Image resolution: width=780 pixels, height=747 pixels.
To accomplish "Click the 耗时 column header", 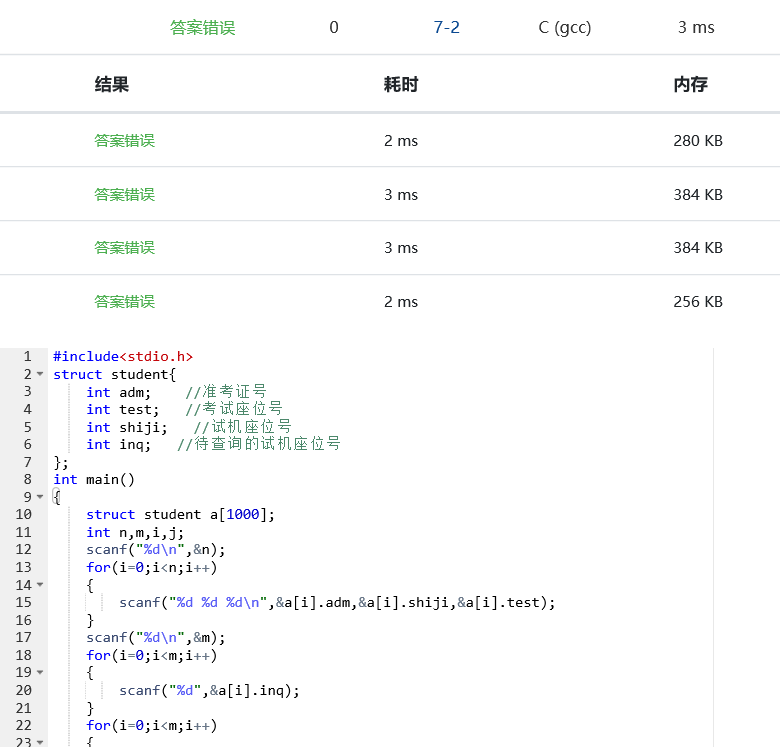I will tap(401, 84).
